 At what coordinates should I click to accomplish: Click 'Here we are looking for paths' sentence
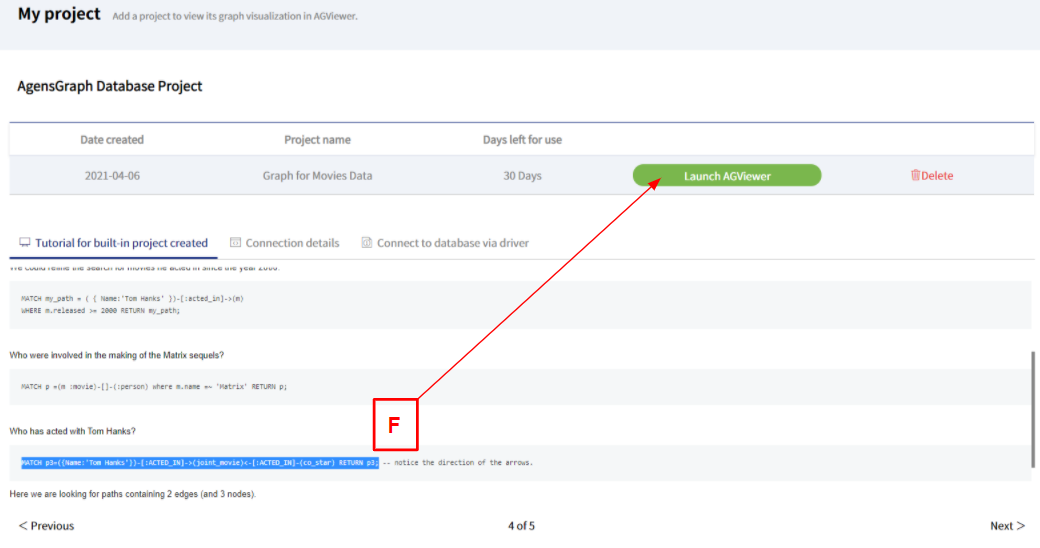tap(133, 494)
